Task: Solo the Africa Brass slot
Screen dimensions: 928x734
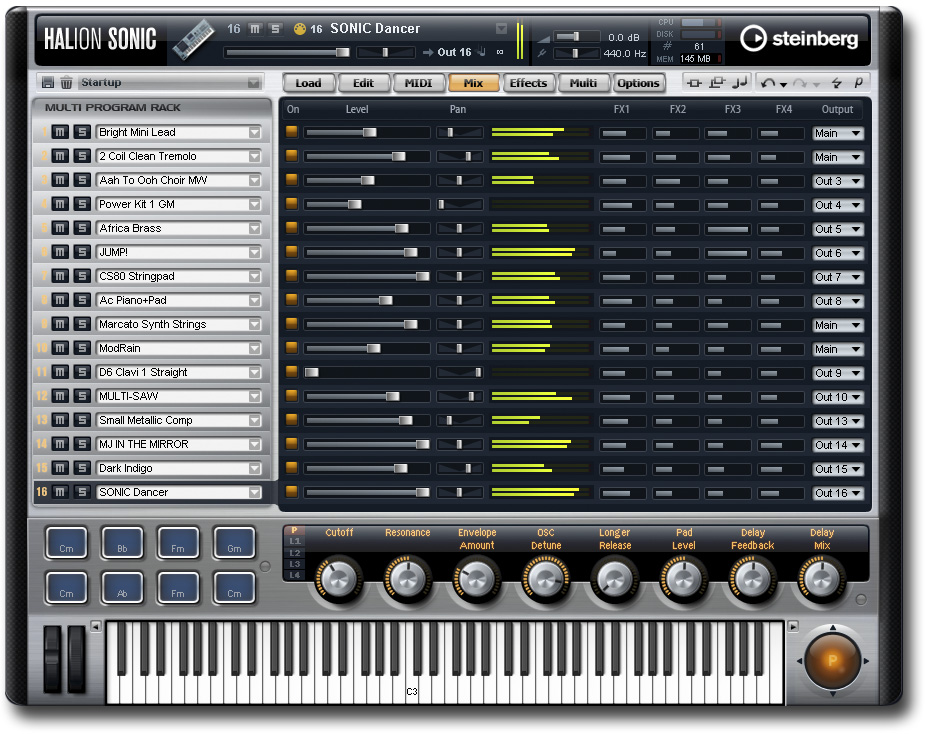Action: tap(82, 228)
